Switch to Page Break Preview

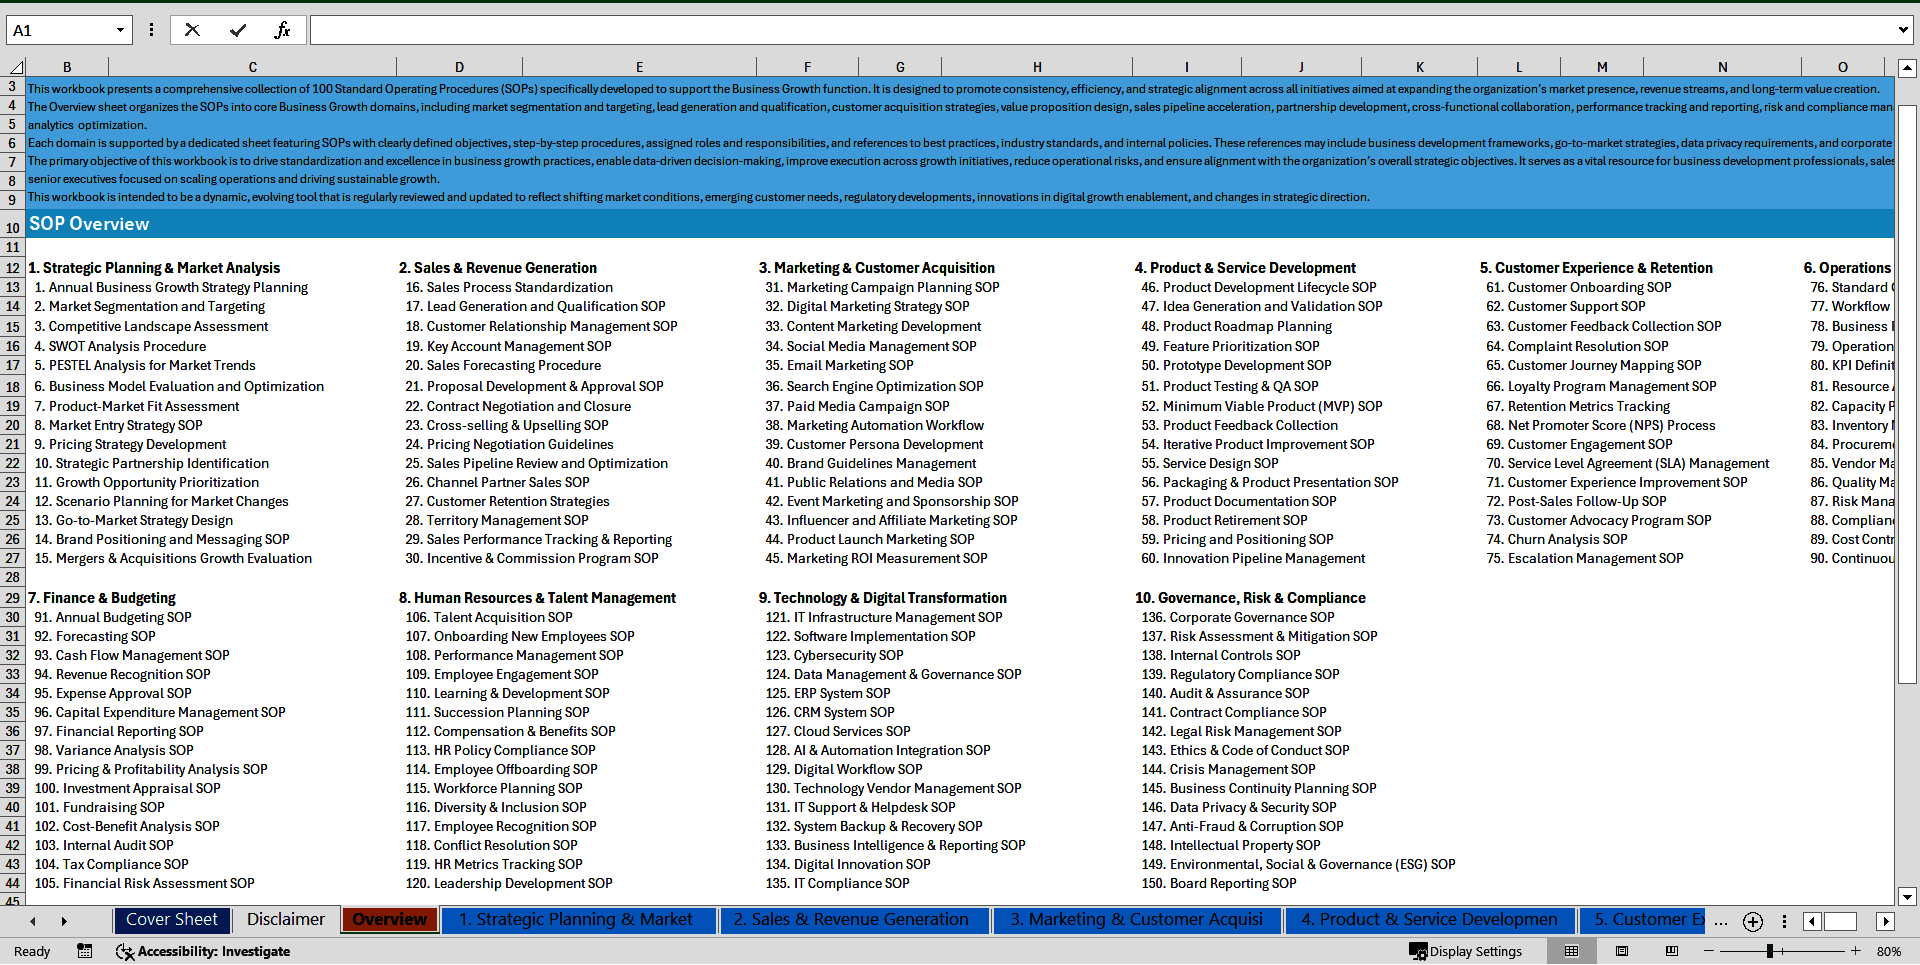[x=1672, y=951]
